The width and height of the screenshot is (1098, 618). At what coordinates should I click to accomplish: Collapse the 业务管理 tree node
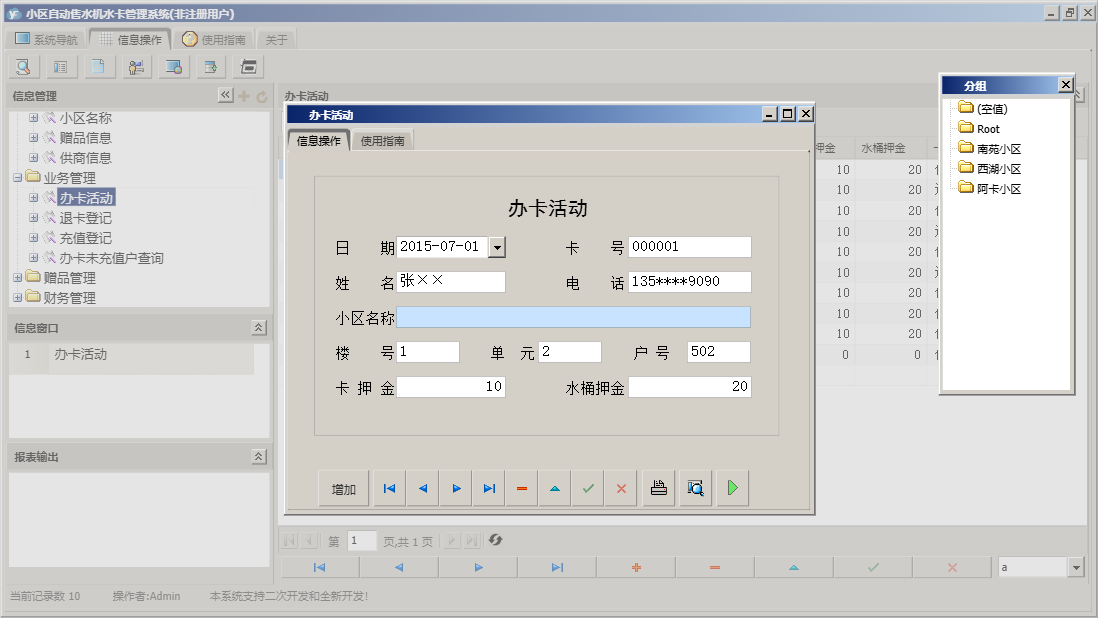click(x=19, y=177)
